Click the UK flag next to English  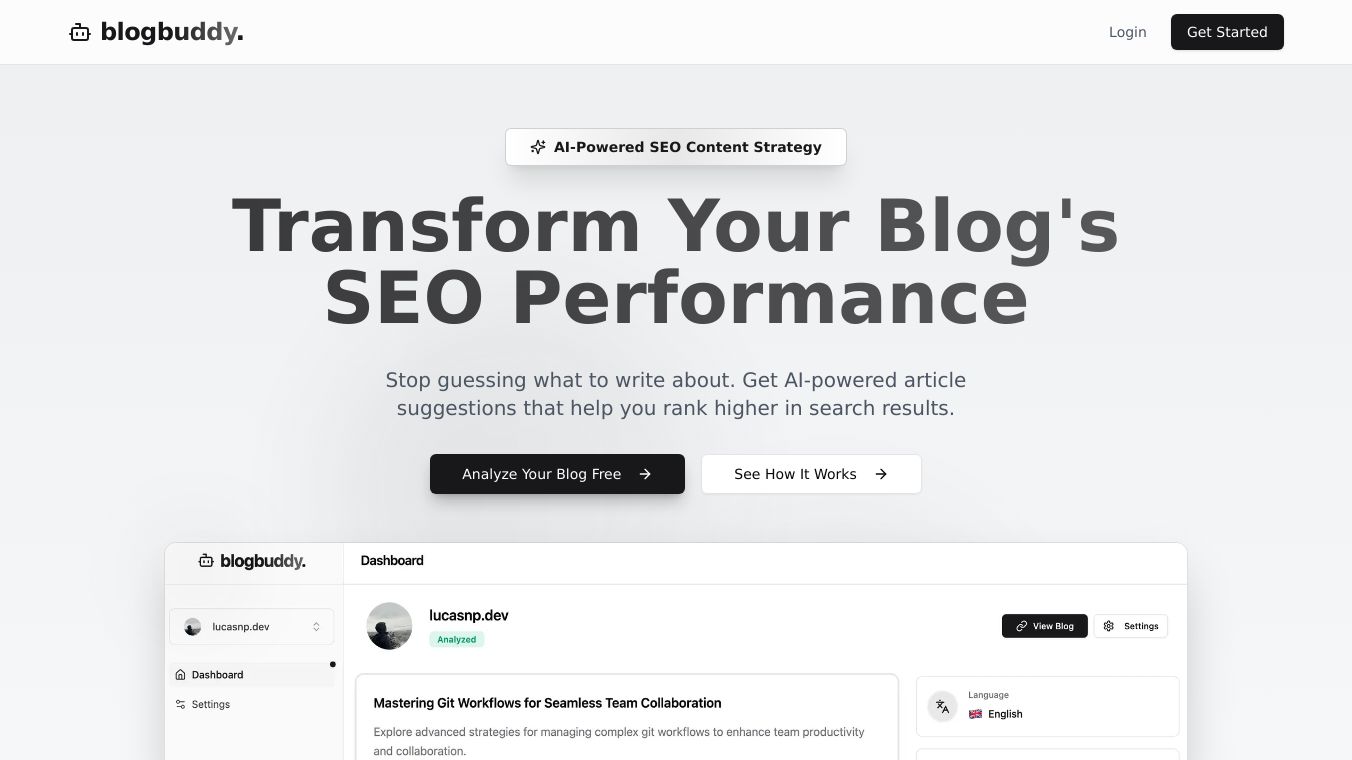point(975,714)
